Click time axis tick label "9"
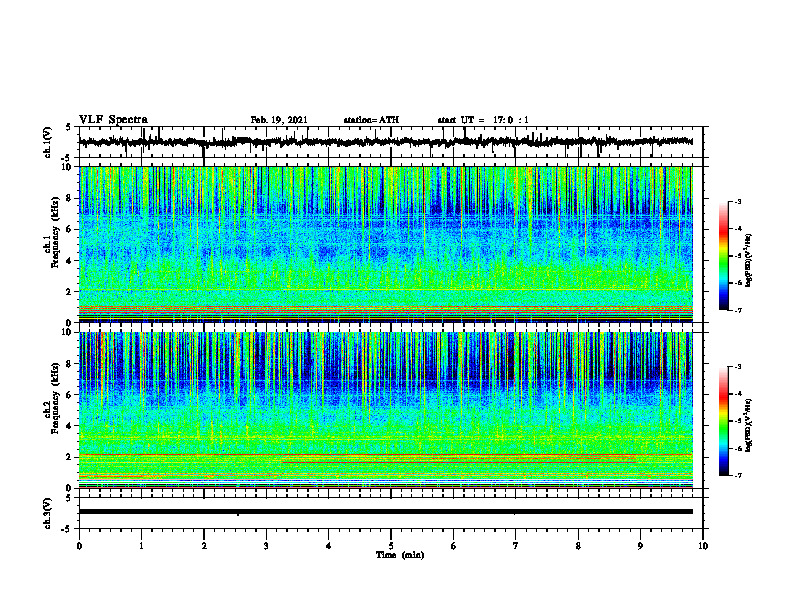 [640, 546]
